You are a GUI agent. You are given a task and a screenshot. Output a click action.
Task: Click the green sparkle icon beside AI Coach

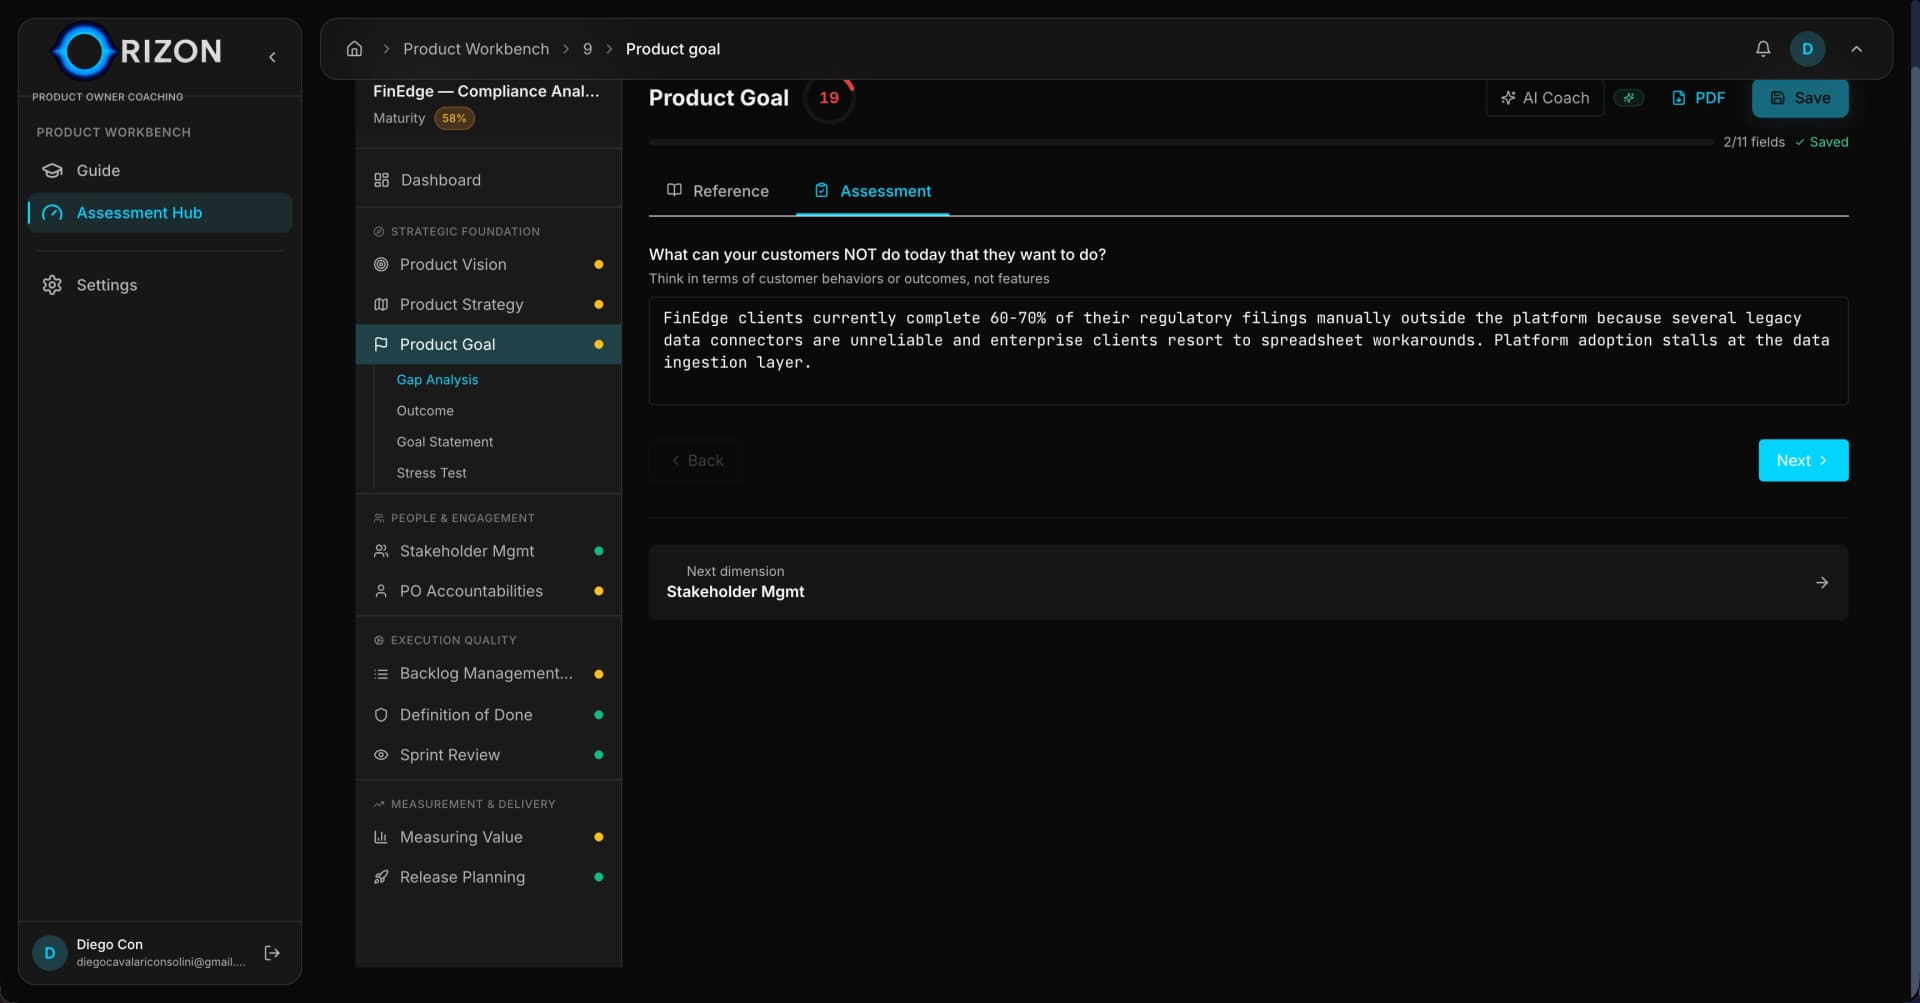coord(1629,98)
